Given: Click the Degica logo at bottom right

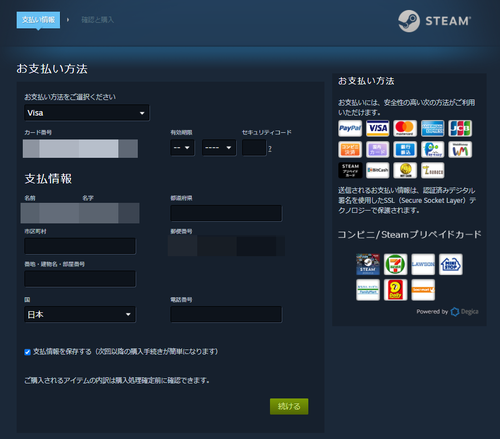Looking at the screenshot, I should [x=465, y=312].
